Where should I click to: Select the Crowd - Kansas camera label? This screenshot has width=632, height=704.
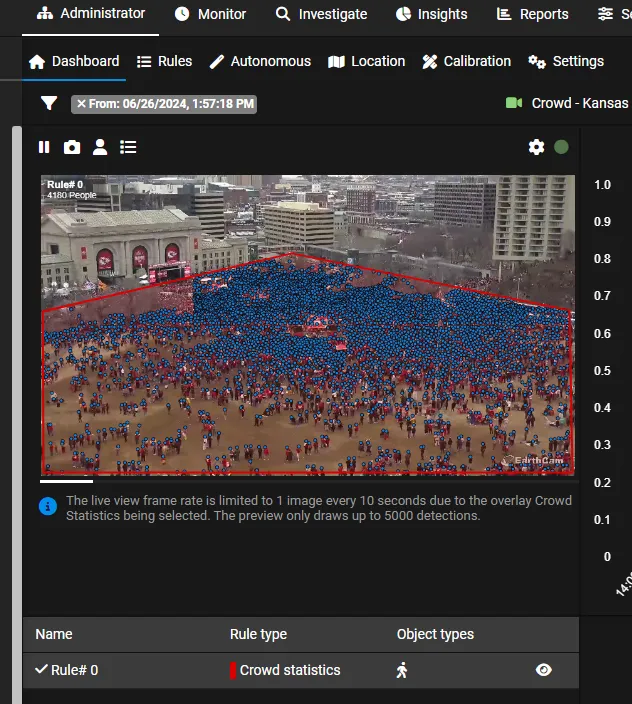coord(580,103)
